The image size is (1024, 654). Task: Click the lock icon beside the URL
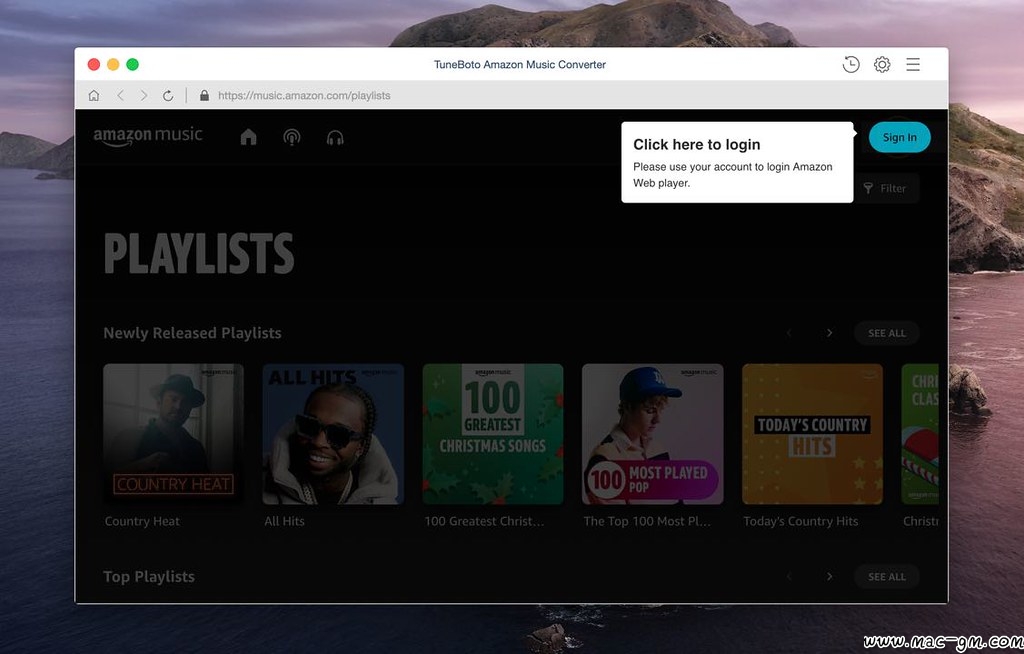point(204,95)
